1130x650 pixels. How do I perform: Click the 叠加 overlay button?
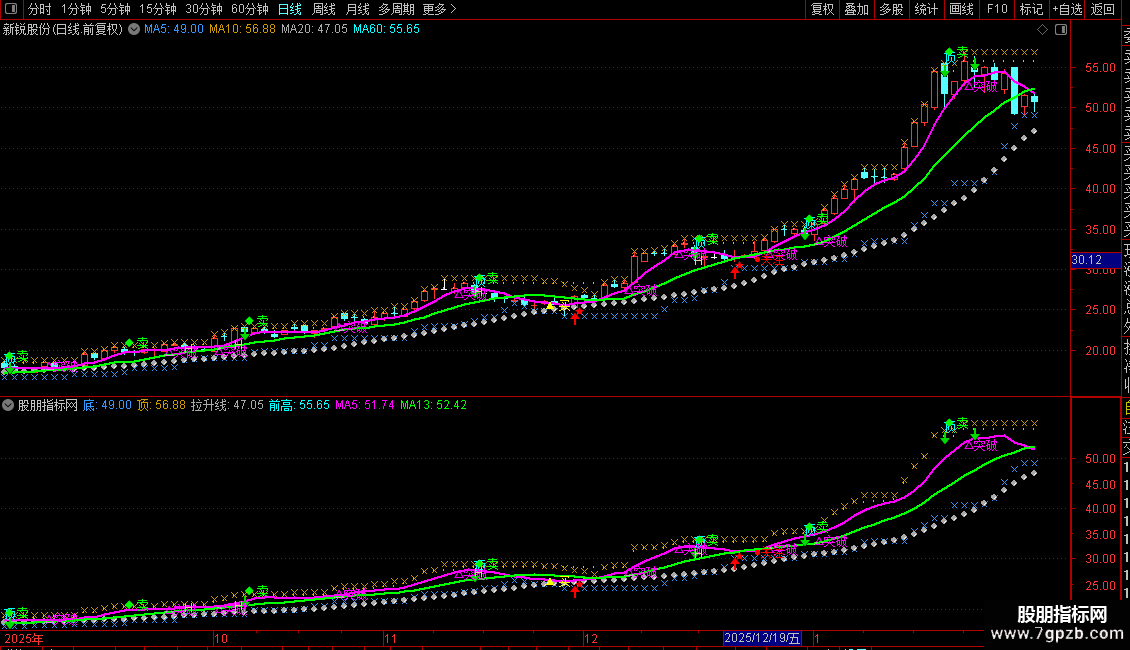857,9
